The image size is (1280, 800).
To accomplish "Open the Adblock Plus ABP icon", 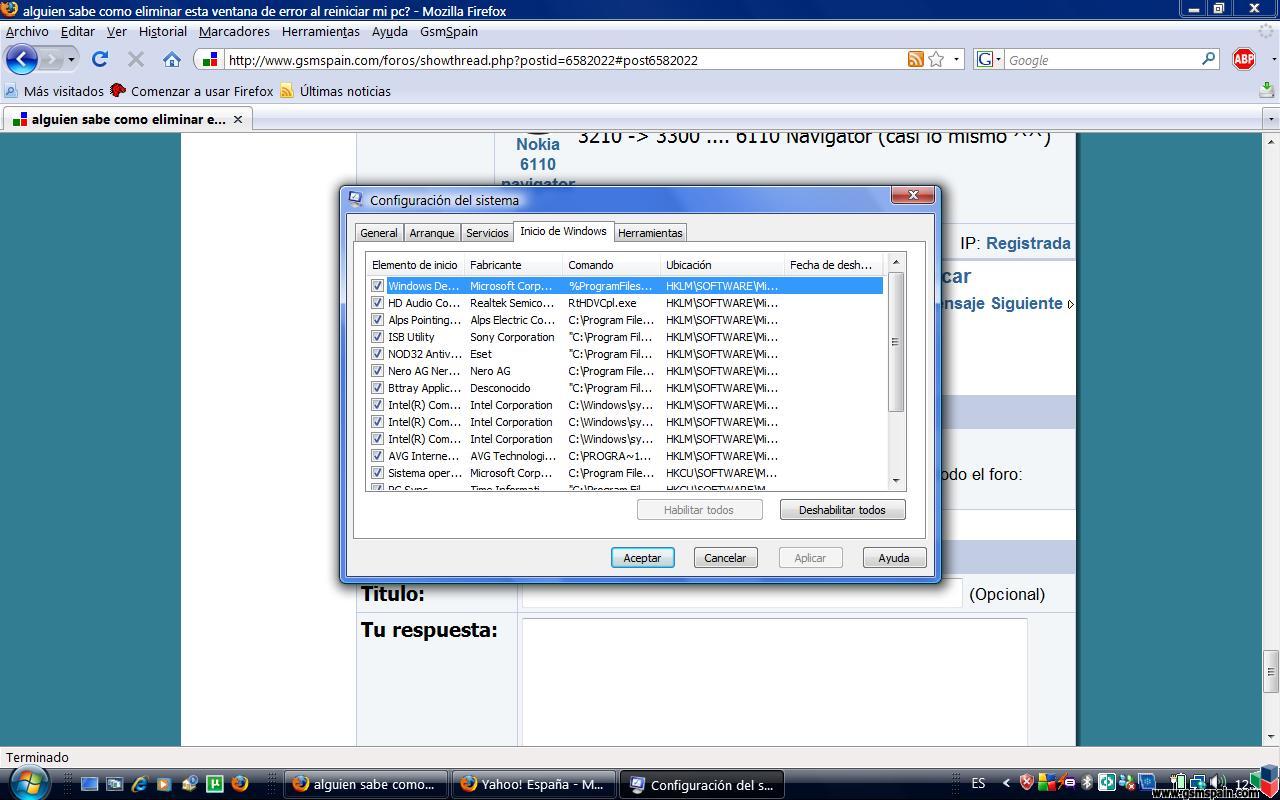I will point(1244,60).
